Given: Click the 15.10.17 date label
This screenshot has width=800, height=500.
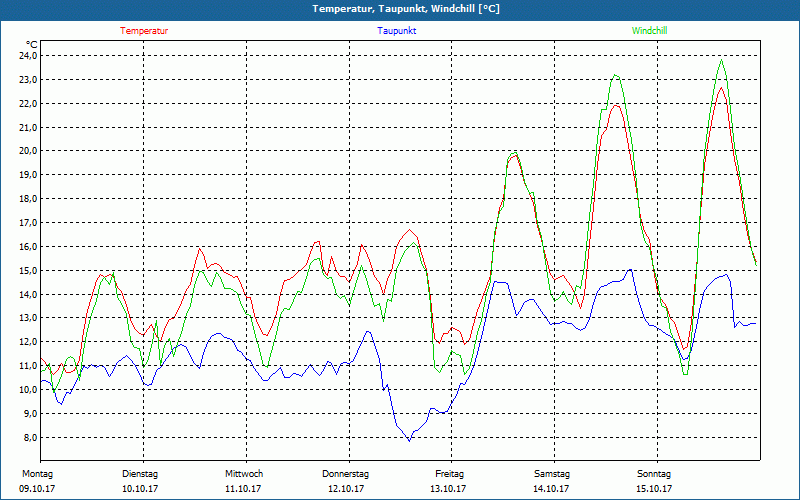Looking at the screenshot, I should (x=654, y=489).
